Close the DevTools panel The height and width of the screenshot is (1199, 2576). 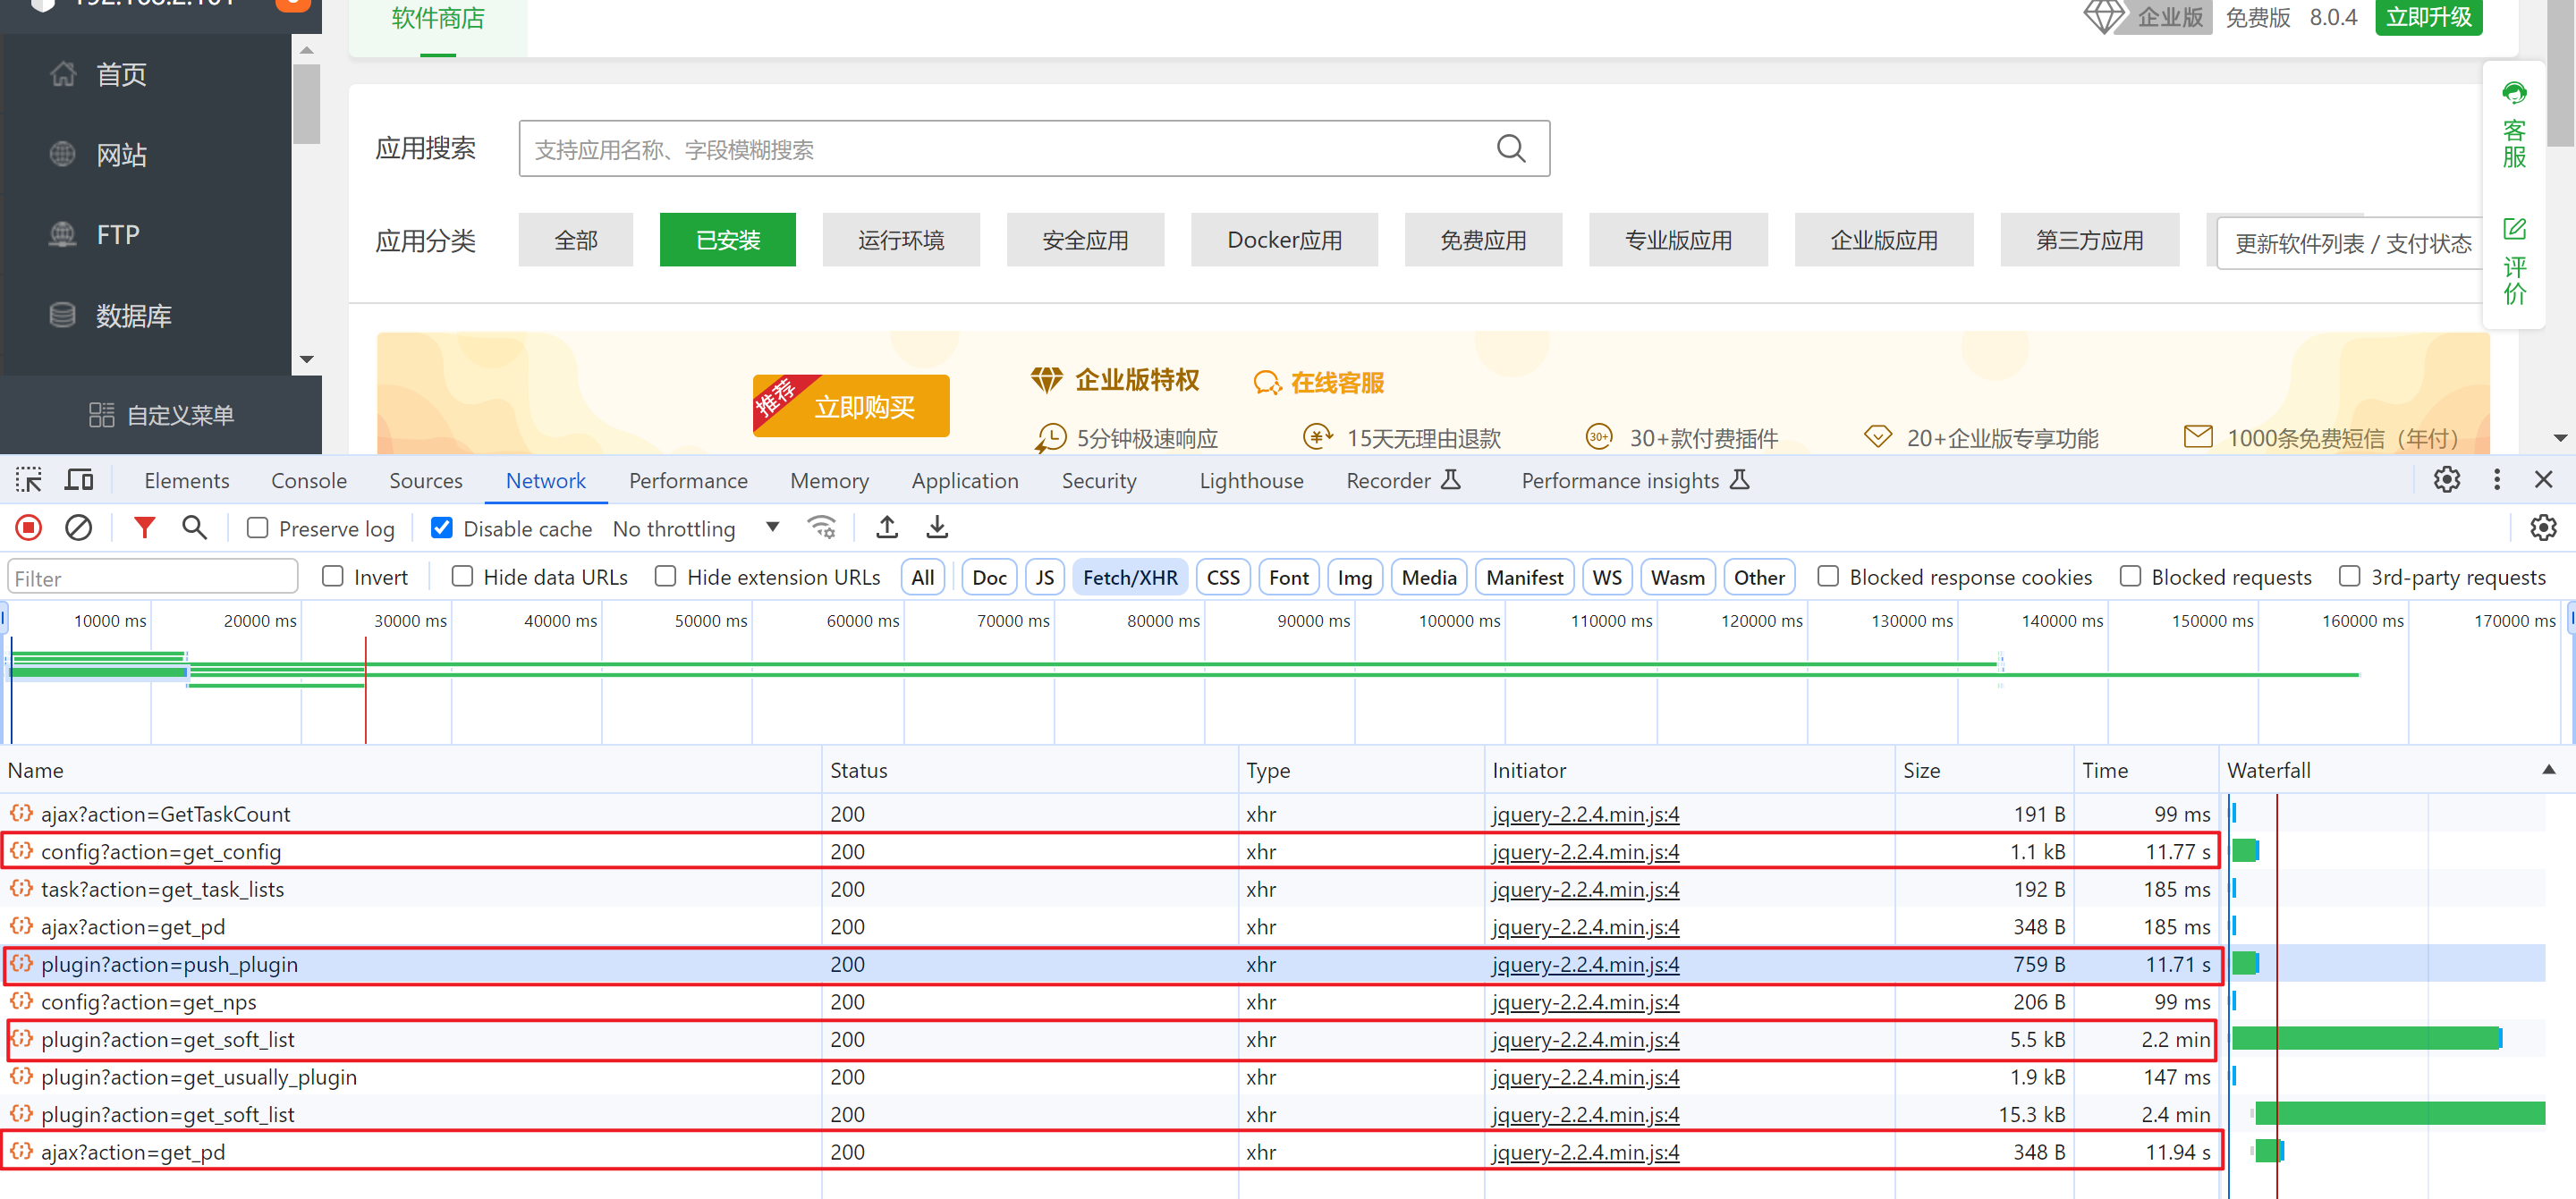2544,480
